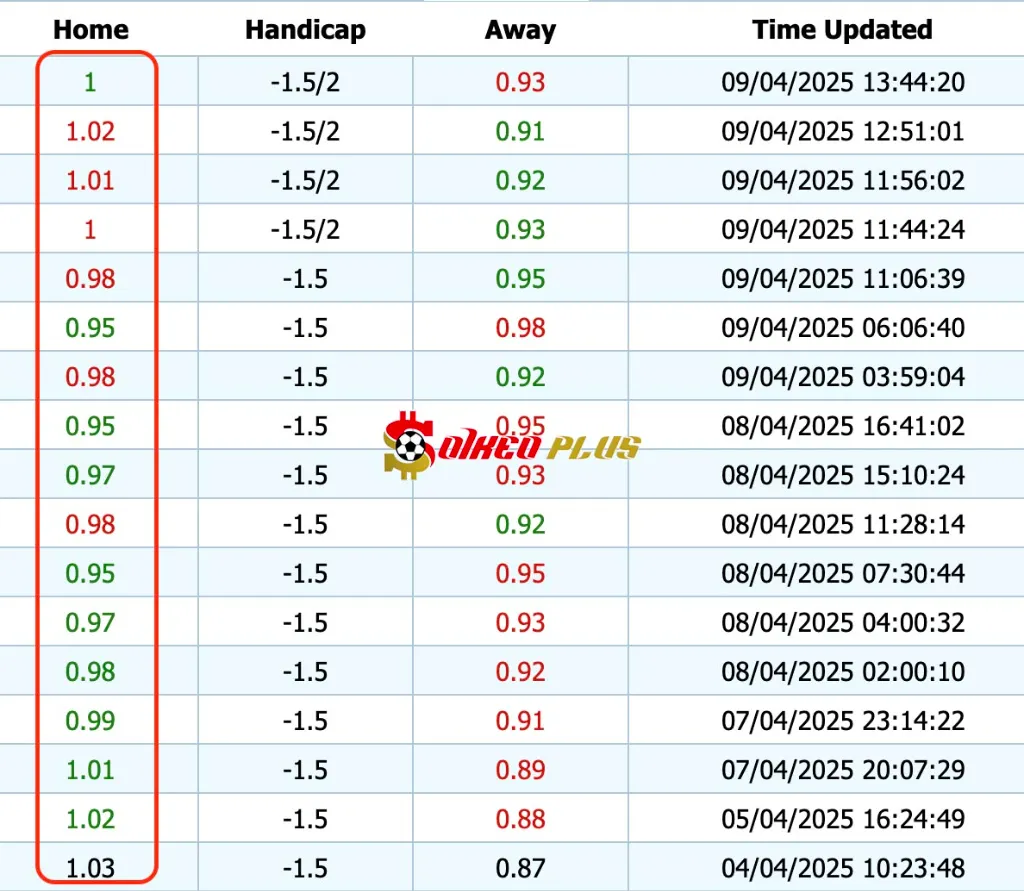
Task: Select the timestamp 09/04/2025 13:44:20
Action: 843,82
